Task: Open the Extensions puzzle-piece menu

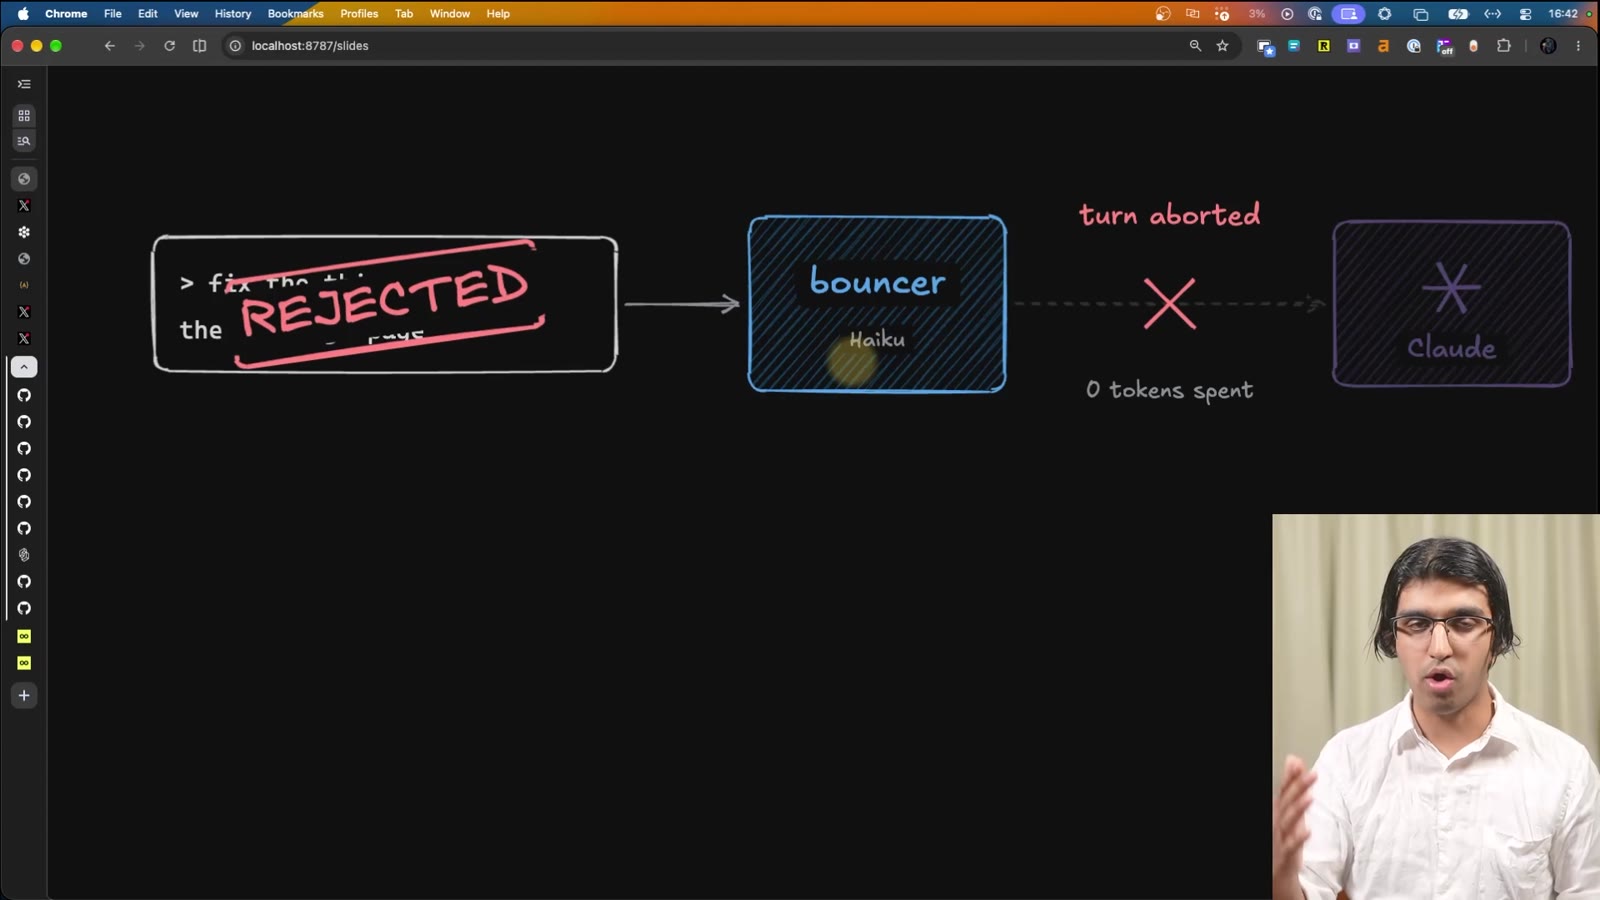Action: coord(1504,46)
